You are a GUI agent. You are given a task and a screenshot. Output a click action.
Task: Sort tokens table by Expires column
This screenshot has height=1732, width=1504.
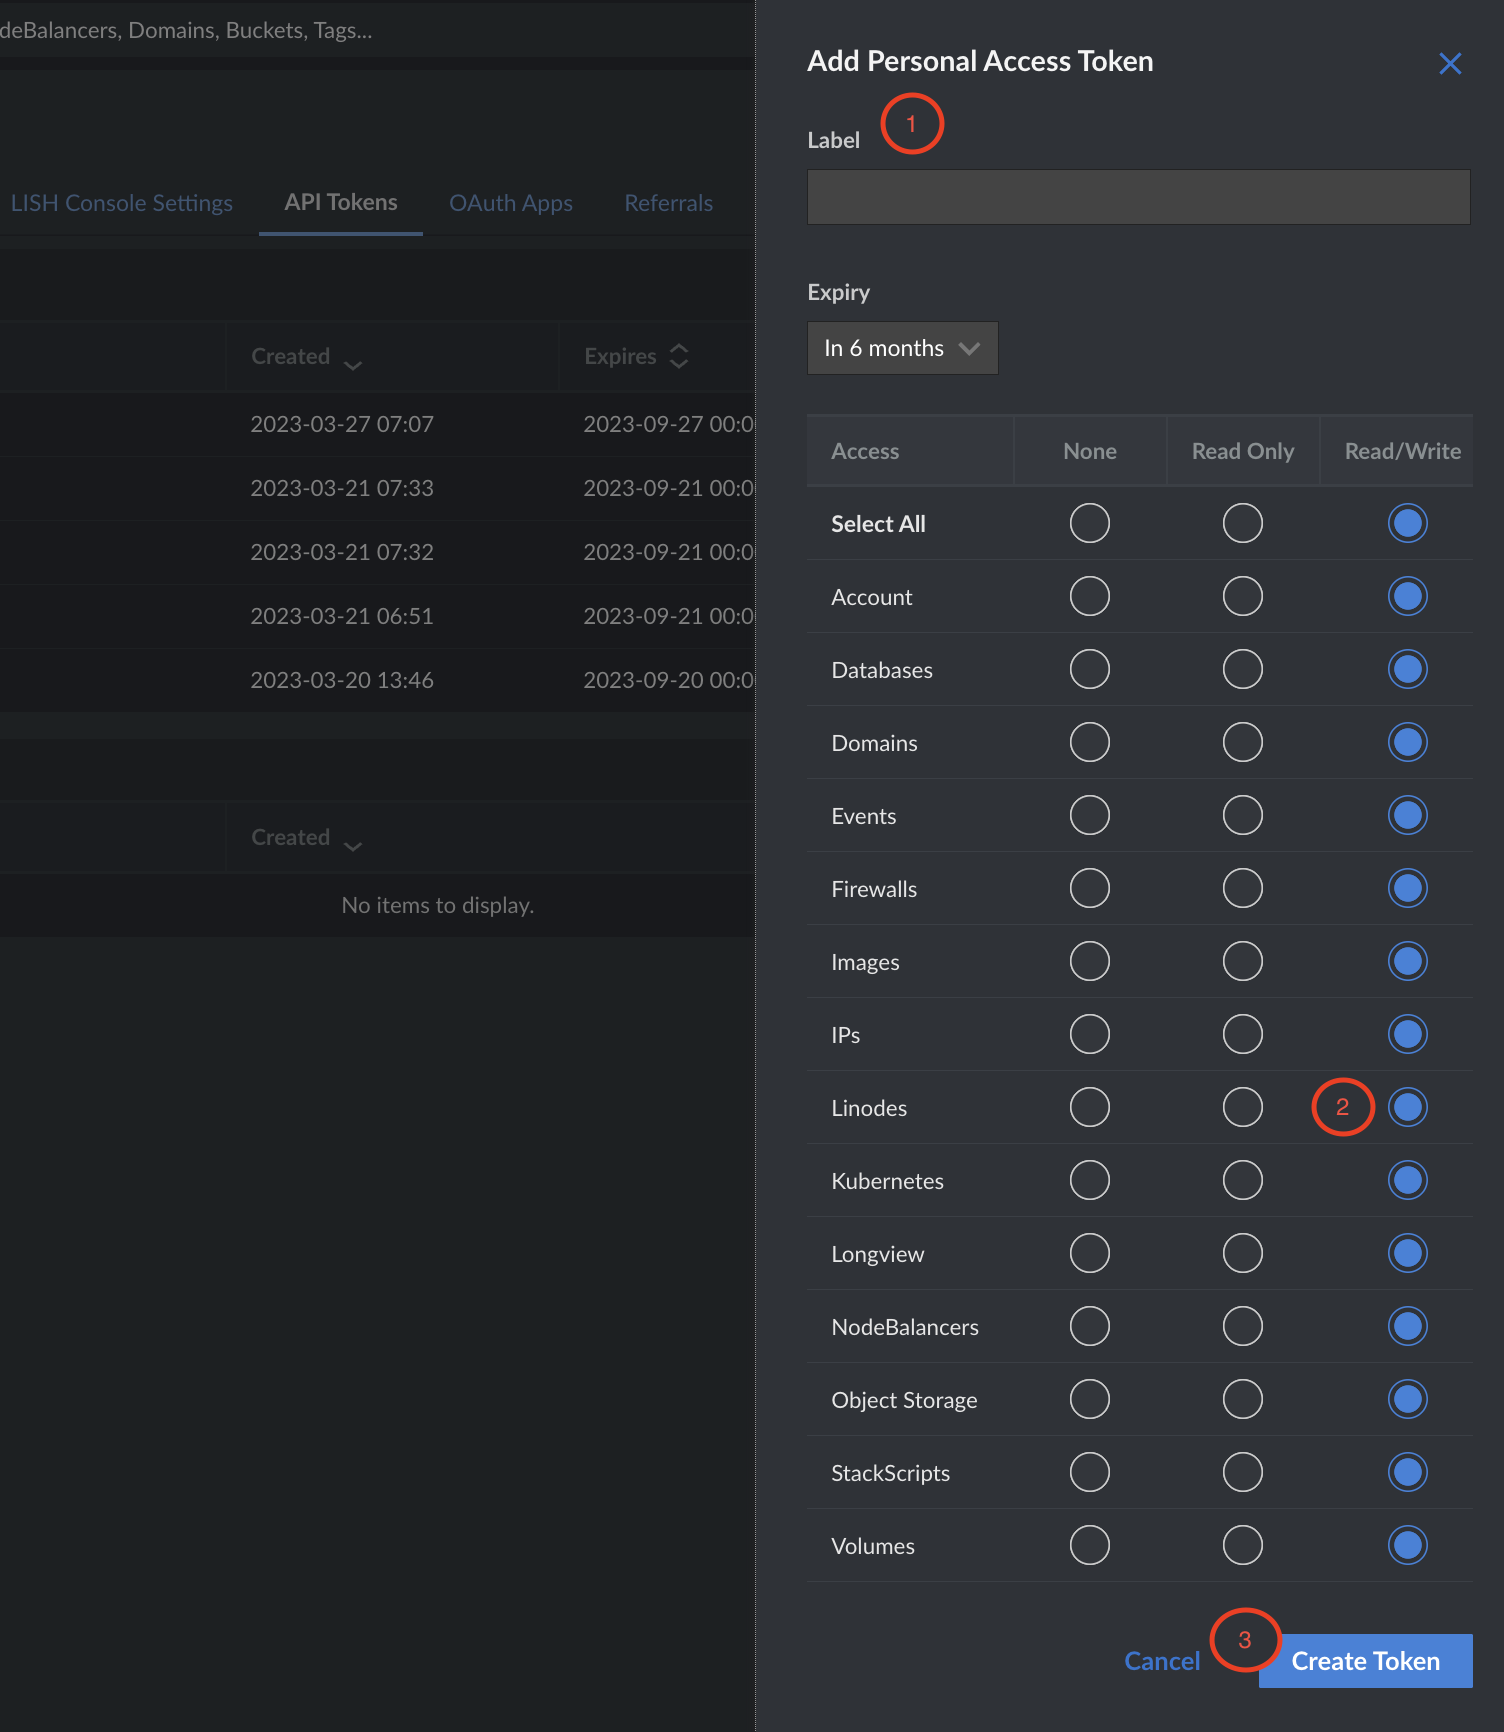(636, 356)
